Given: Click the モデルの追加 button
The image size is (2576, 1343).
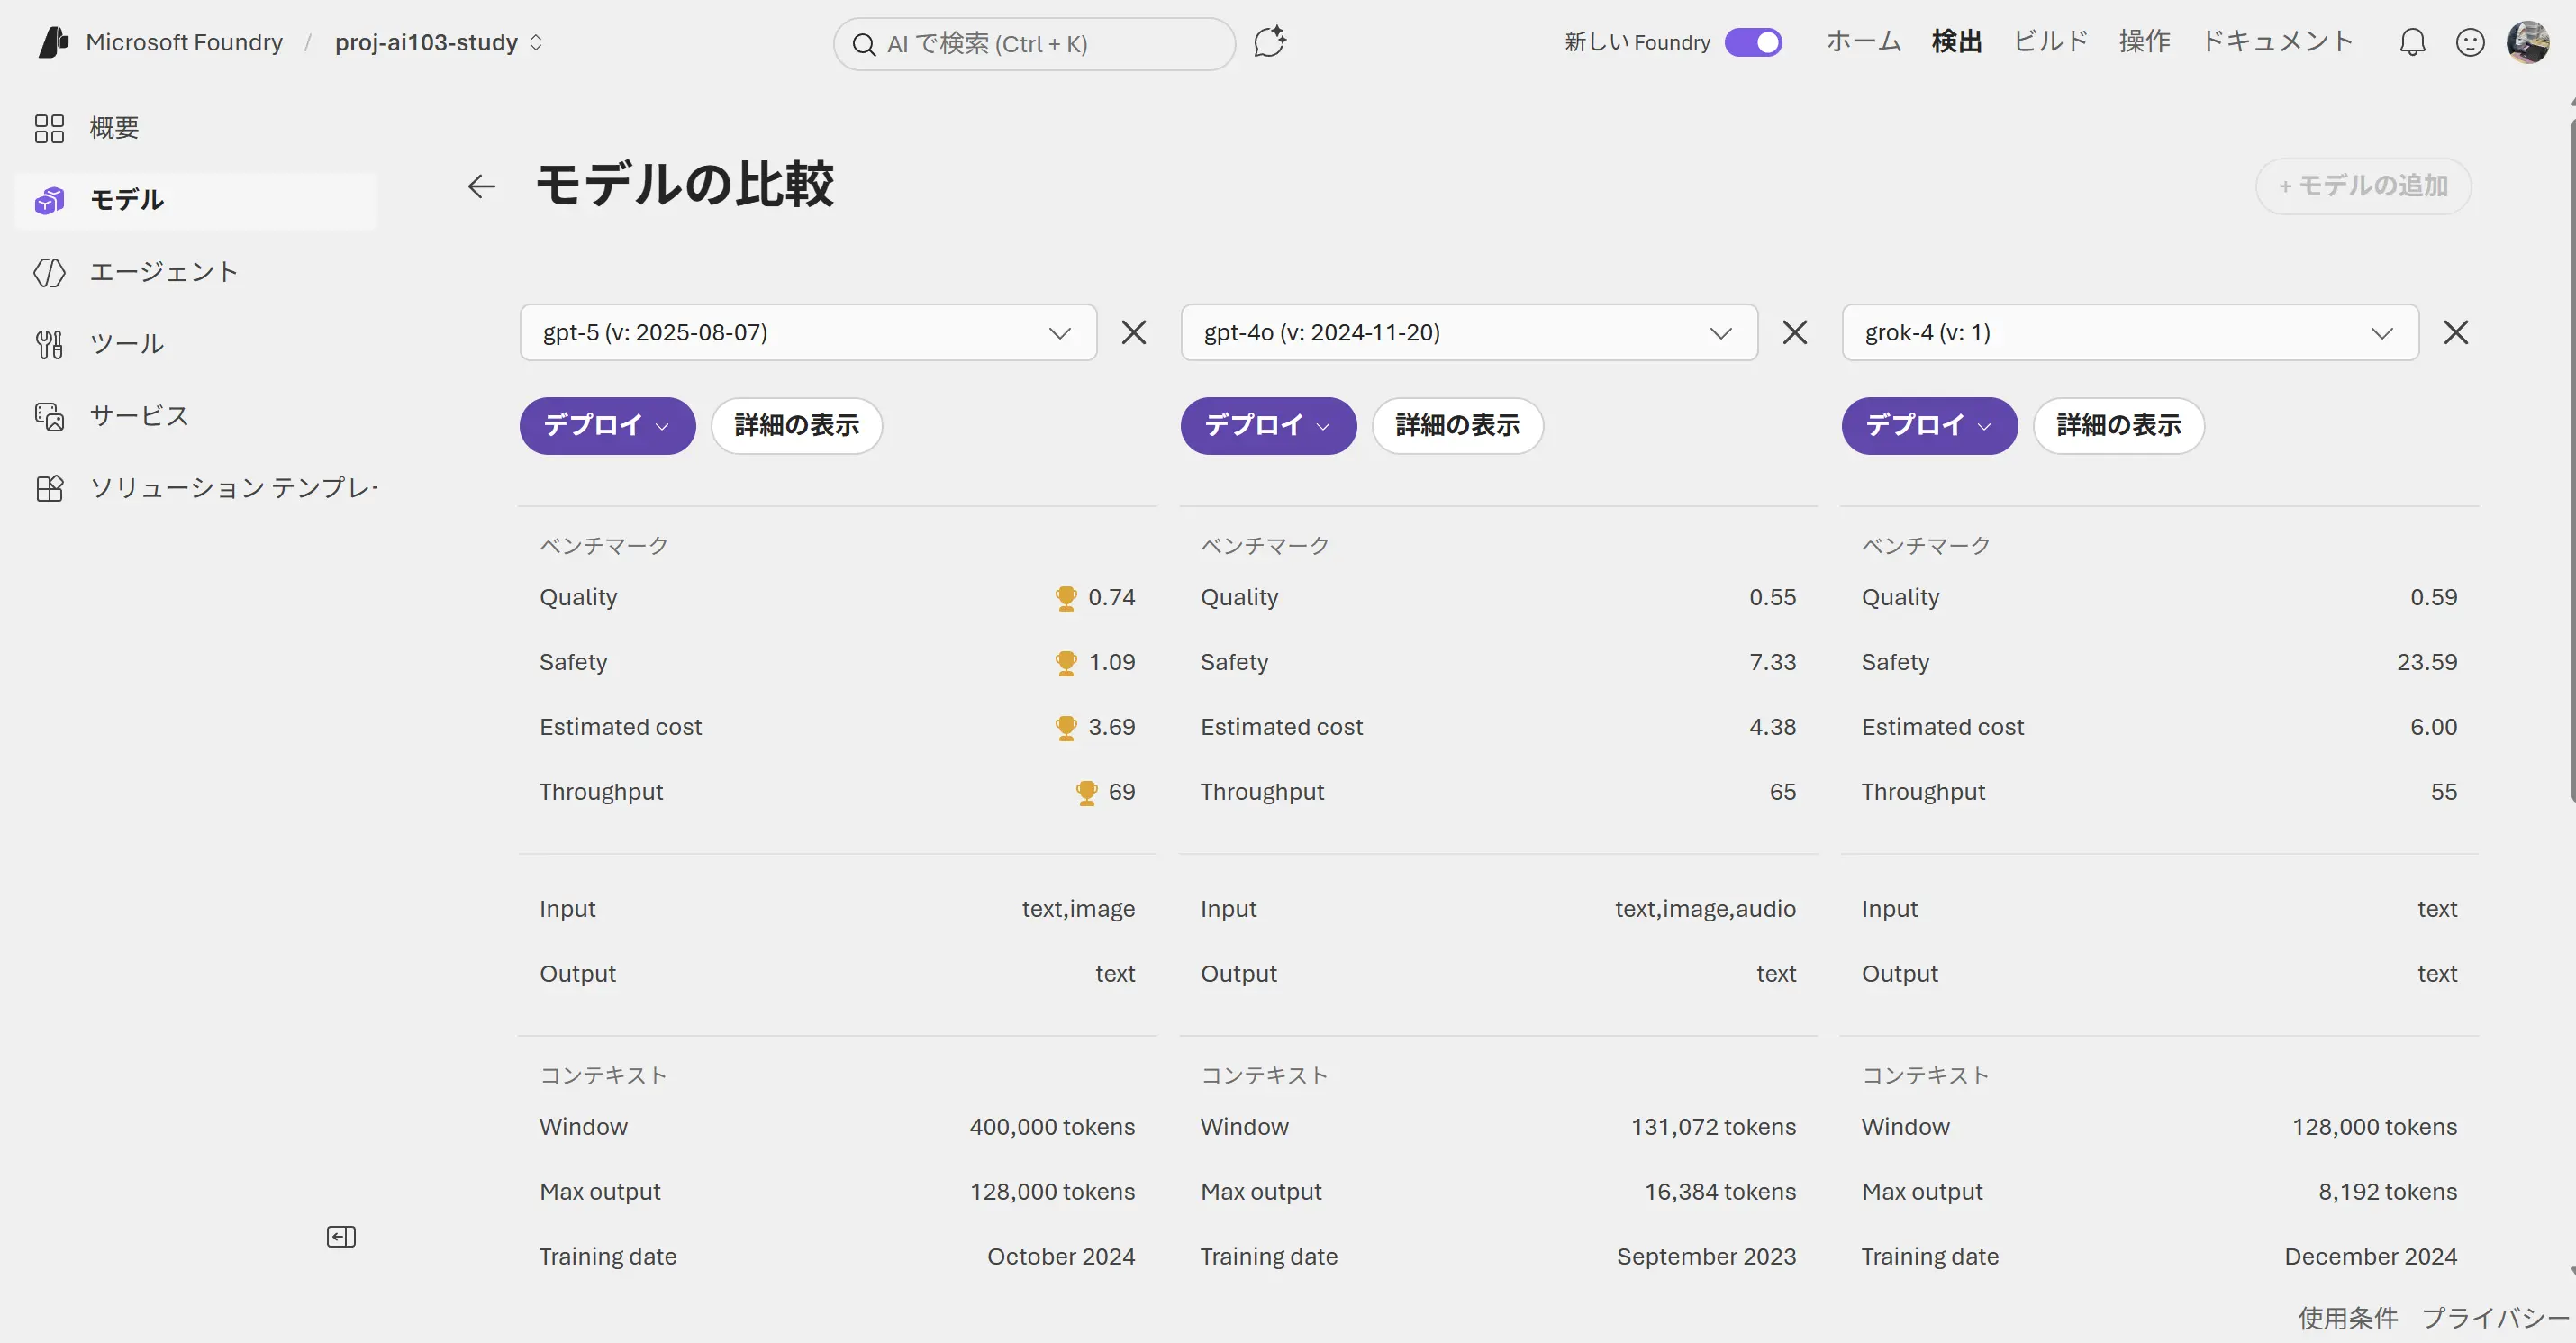Looking at the screenshot, I should point(2362,186).
